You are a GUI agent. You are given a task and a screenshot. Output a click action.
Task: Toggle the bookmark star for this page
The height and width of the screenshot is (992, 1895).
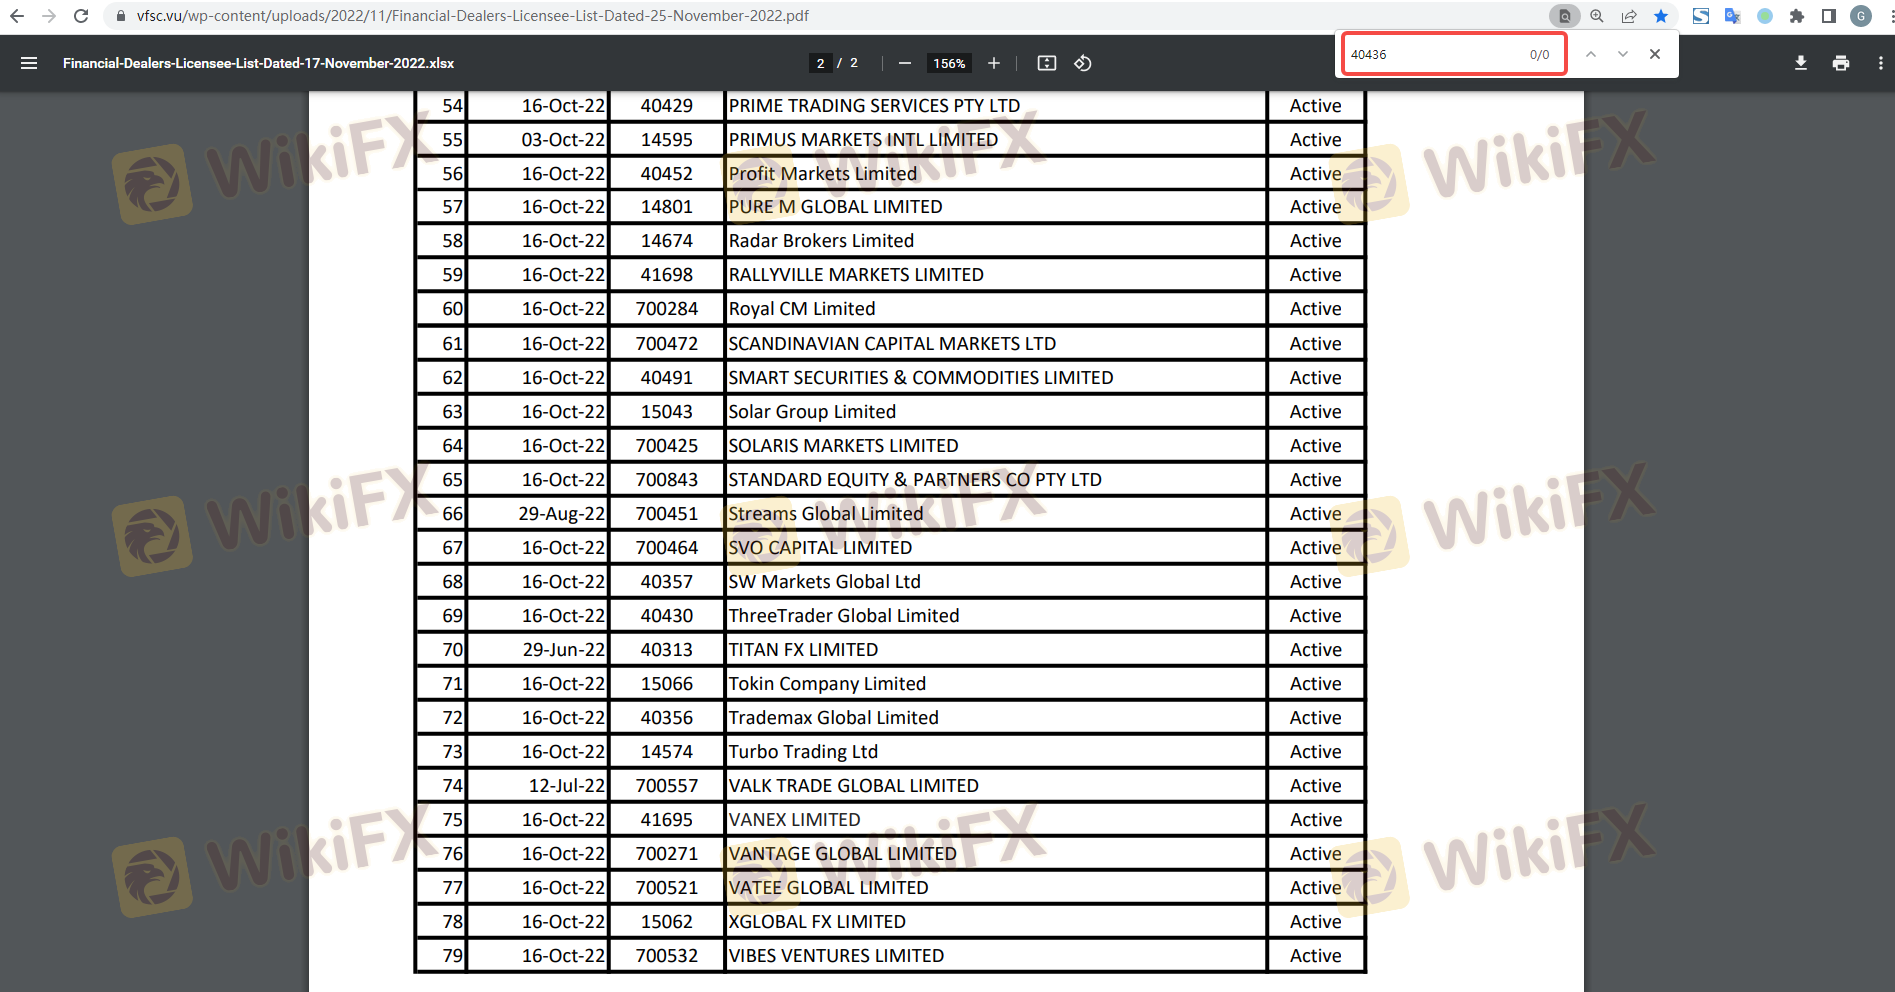click(x=1661, y=16)
